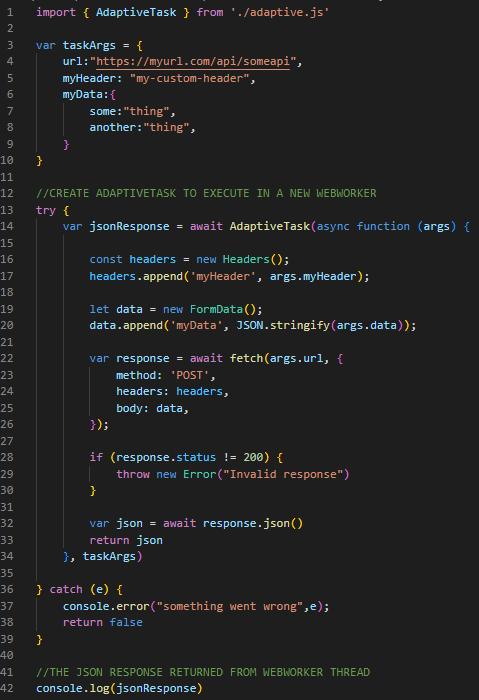Click line number 28 in the gutter

click(7, 458)
